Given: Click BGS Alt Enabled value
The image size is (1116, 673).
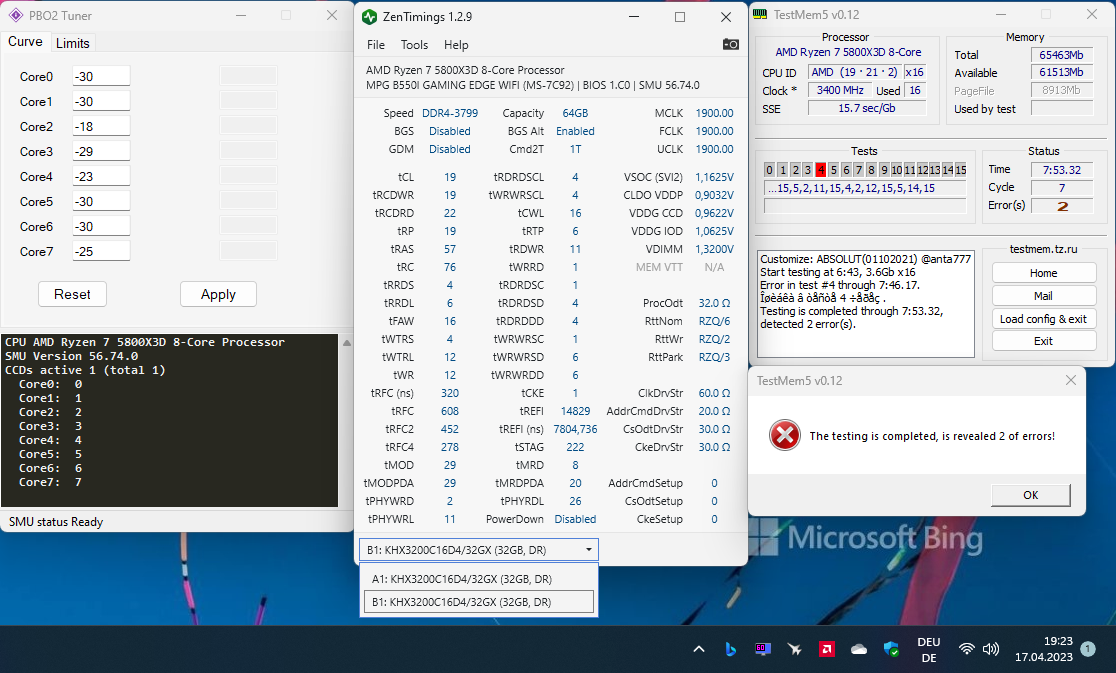Looking at the screenshot, I should pyautogui.click(x=575, y=131).
